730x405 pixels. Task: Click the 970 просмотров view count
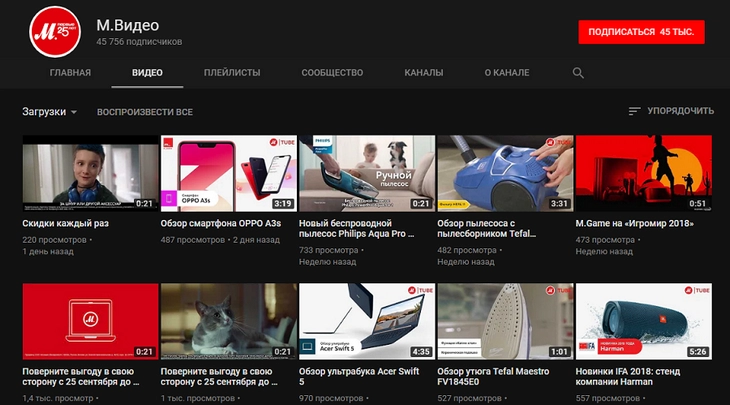(331, 398)
